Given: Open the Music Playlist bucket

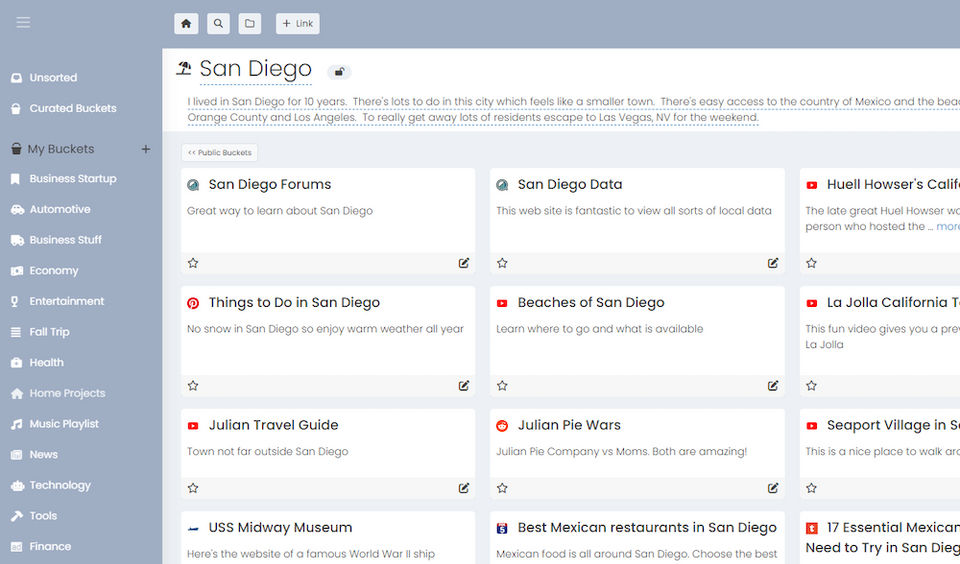Looking at the screenshot, I should (64, 424).
